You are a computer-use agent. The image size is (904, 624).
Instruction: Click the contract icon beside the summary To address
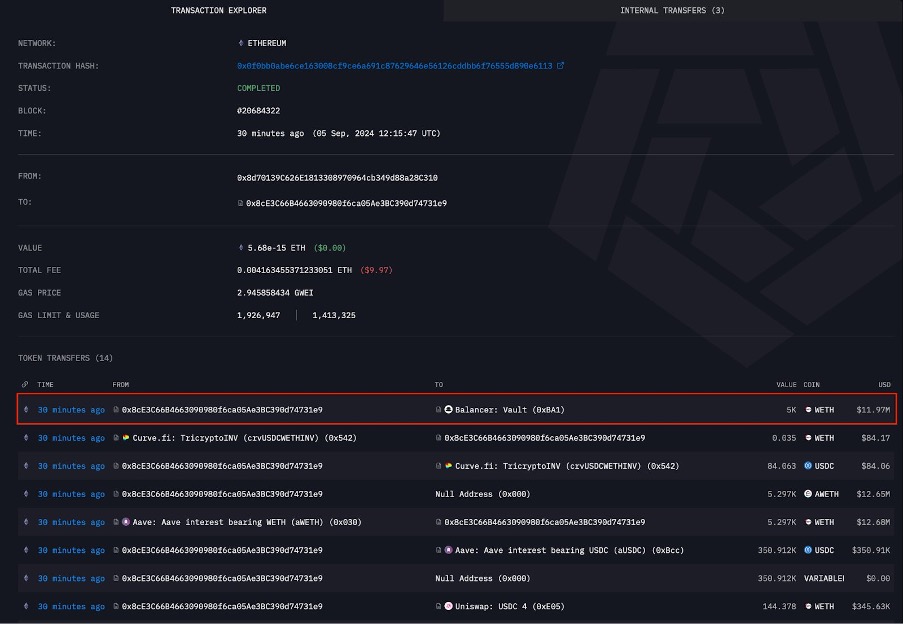tap(240, 203)
